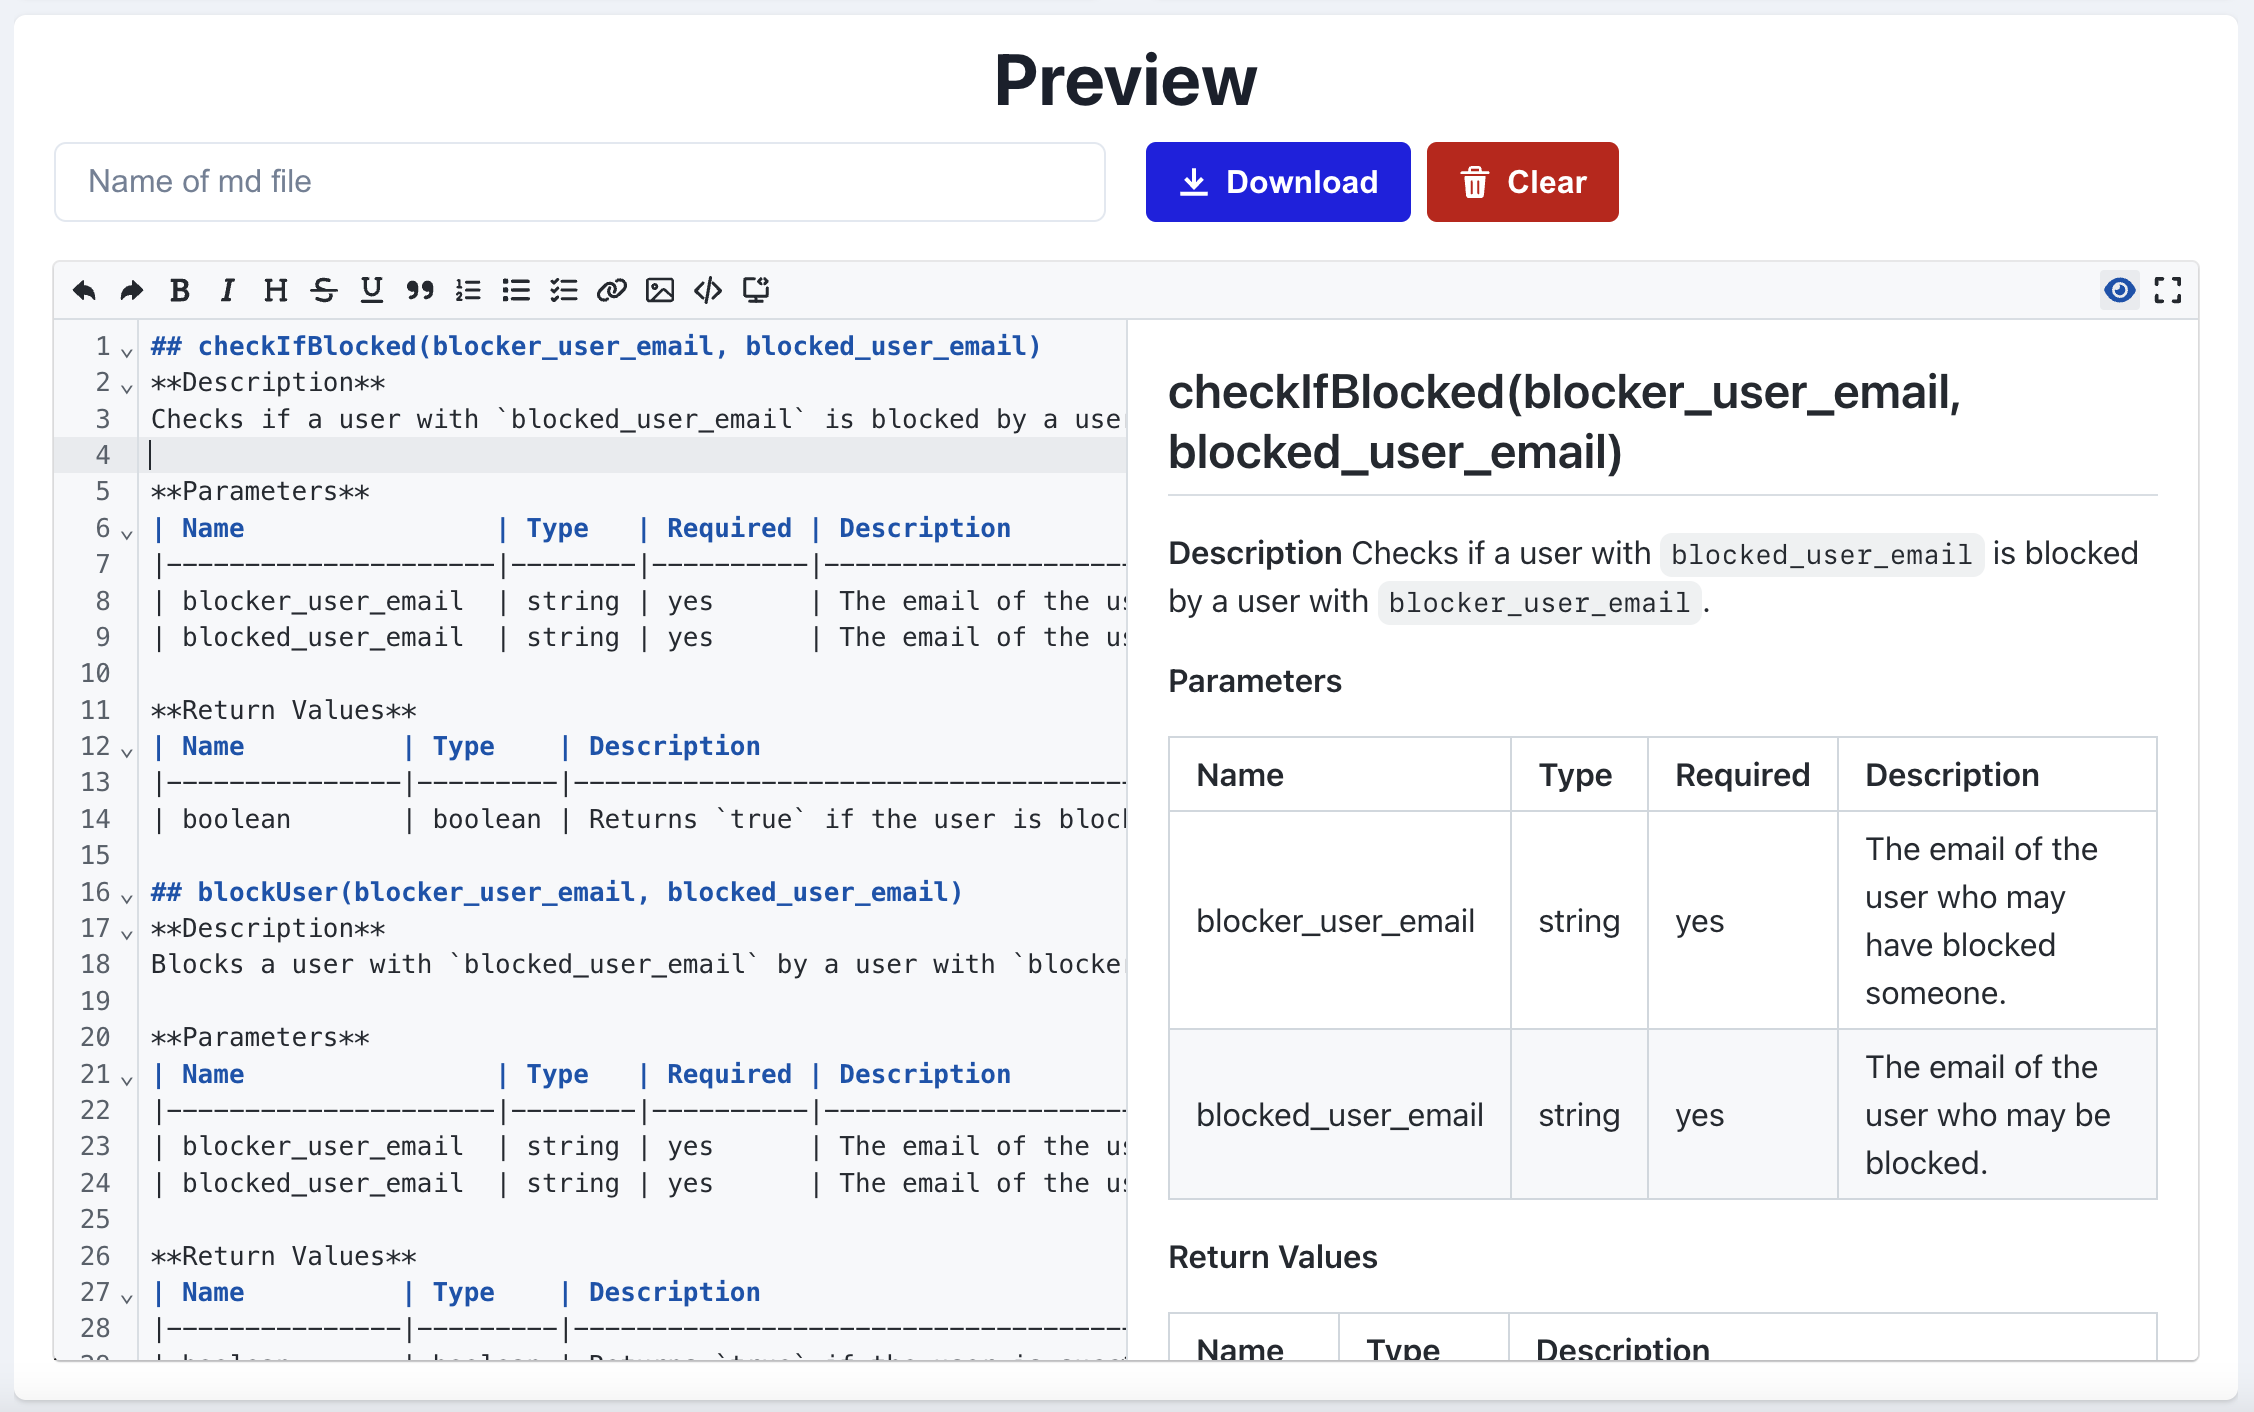Insert an image from toolbar
This screenshot has width=2254, height=1412.
660,291
